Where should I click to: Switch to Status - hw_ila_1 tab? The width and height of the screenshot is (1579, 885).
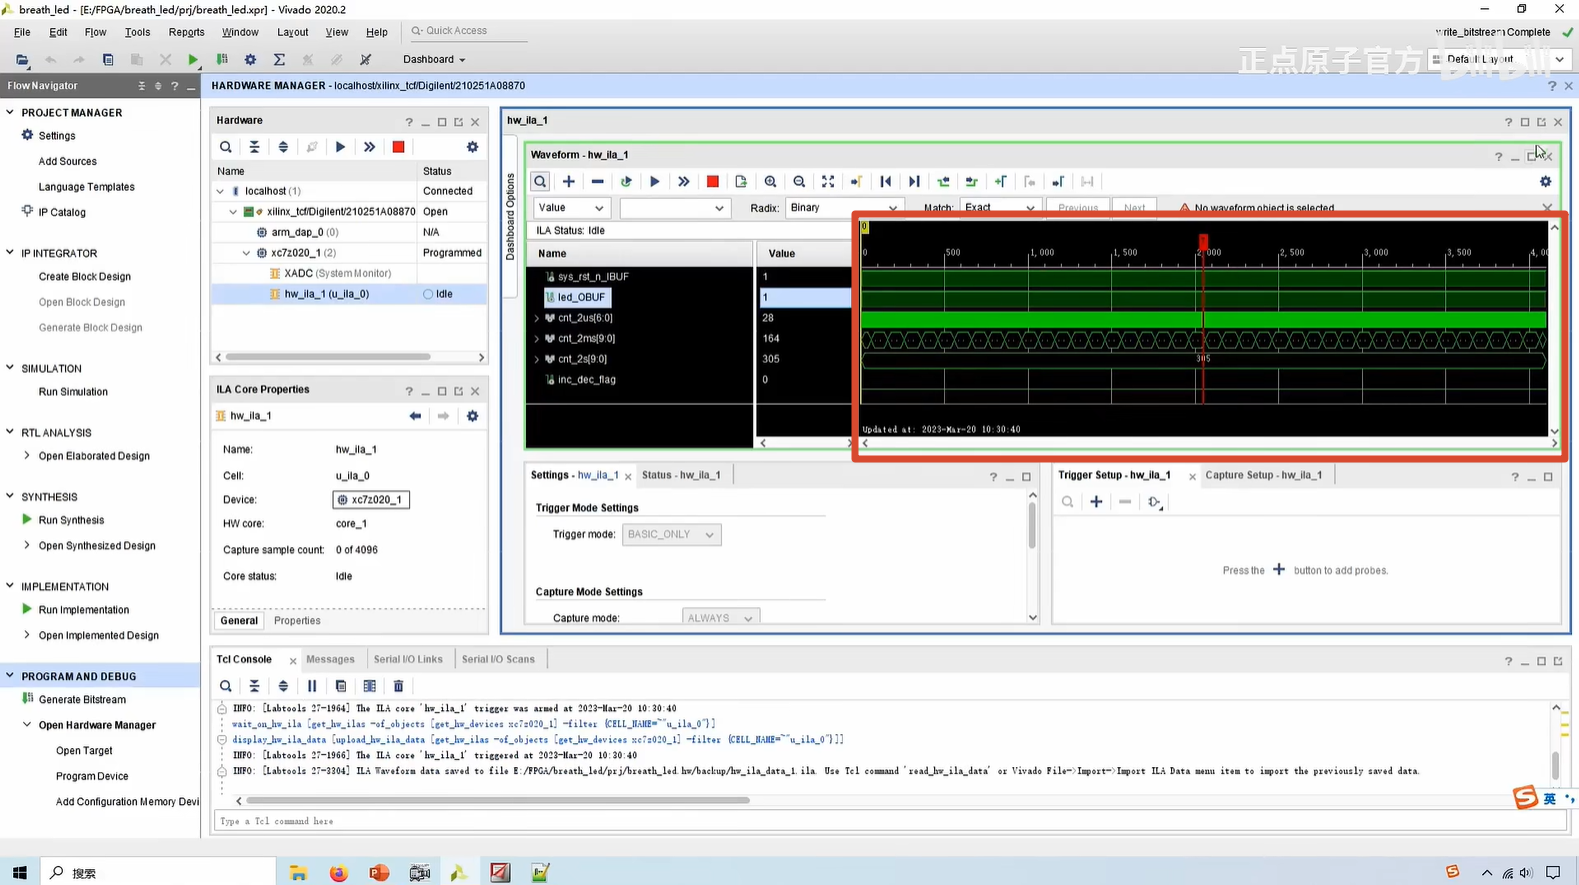(x=681, y=475)
